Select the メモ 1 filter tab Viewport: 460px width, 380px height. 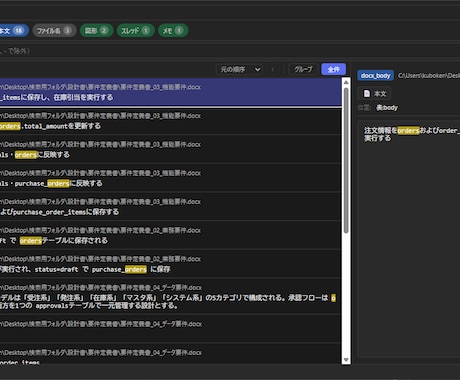point(173,31)
